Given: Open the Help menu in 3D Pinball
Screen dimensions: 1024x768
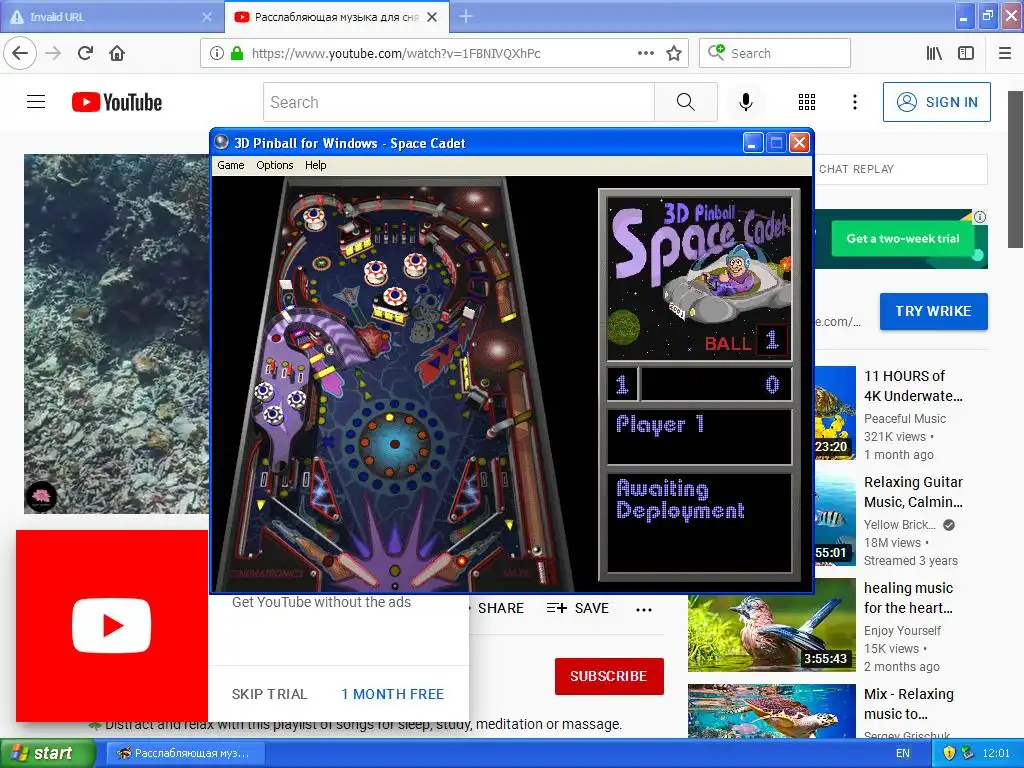Looking at the screenshot, I should pos(315,165).
